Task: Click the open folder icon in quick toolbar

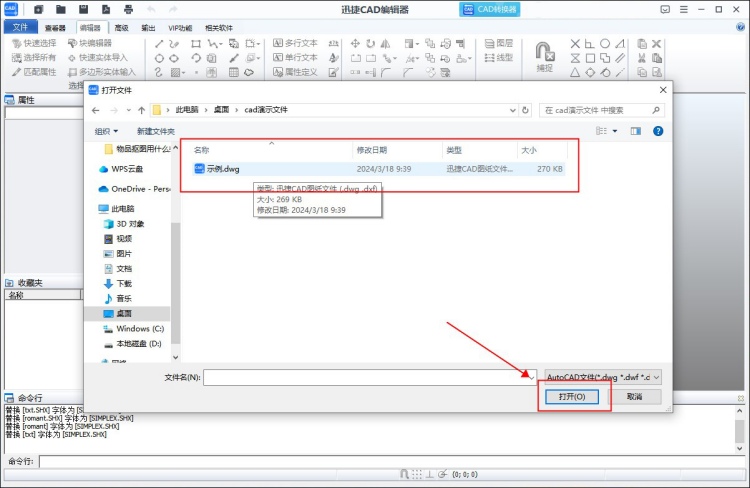Action: pyautogui.click(x=61, y=9)
